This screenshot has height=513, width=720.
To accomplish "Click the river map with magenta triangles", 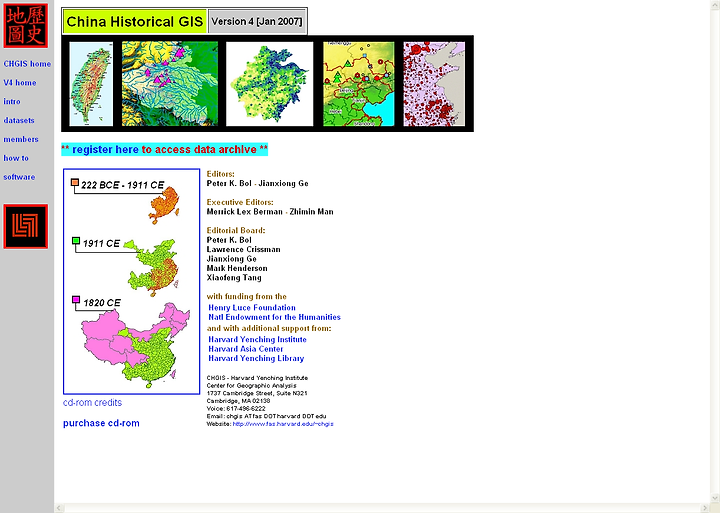I will click(x=169, y=84).
